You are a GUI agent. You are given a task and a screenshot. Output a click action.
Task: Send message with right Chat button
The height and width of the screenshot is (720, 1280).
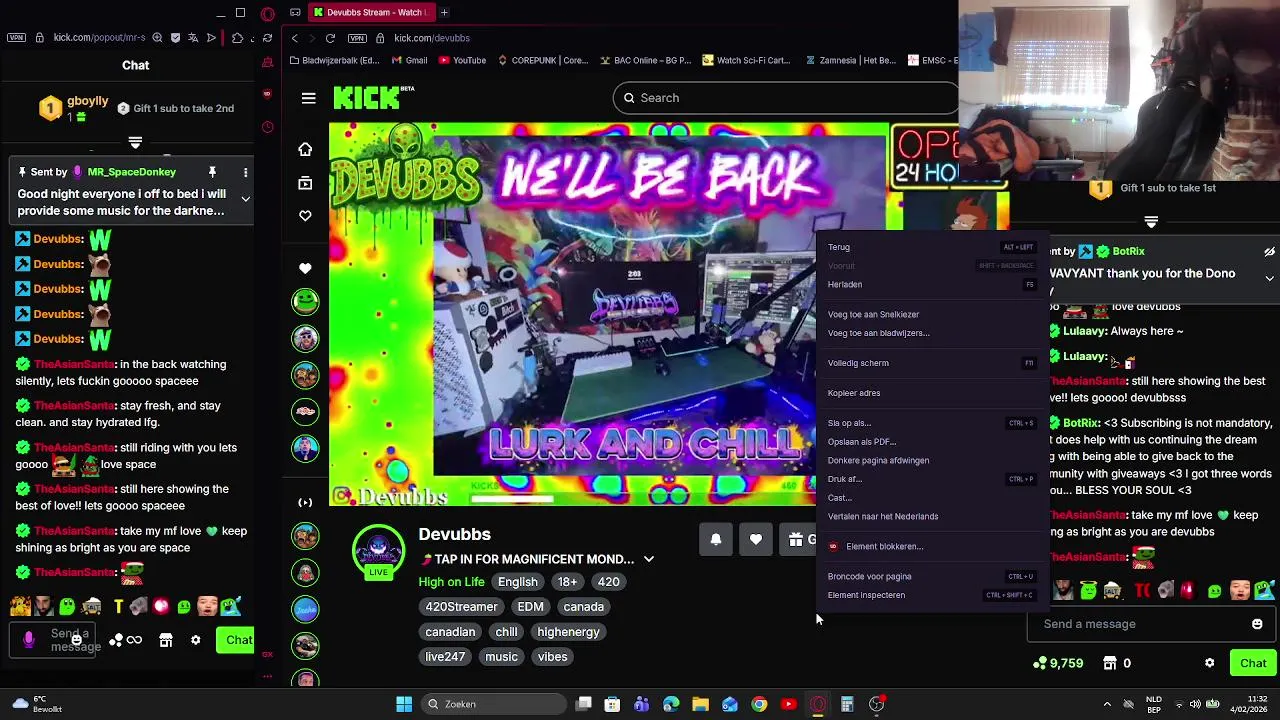1253,663
